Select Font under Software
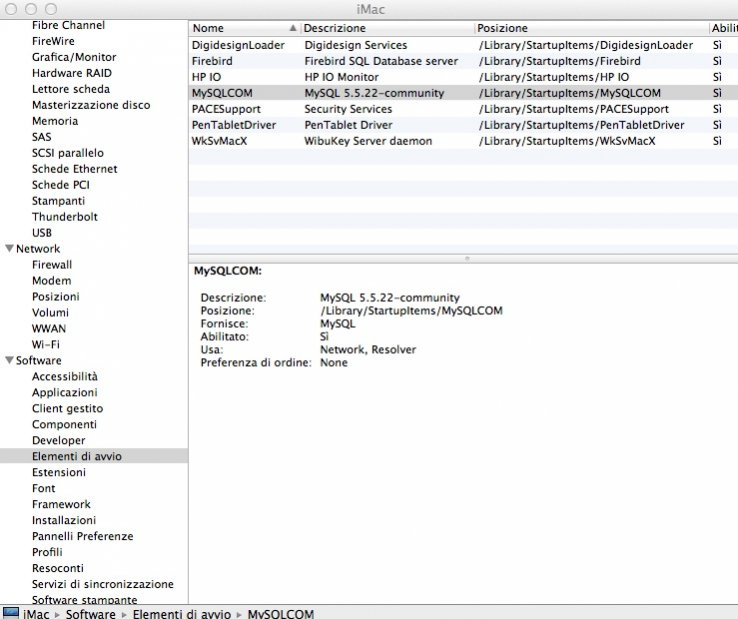Screen dimensions: 738x619 pos(43,488)
